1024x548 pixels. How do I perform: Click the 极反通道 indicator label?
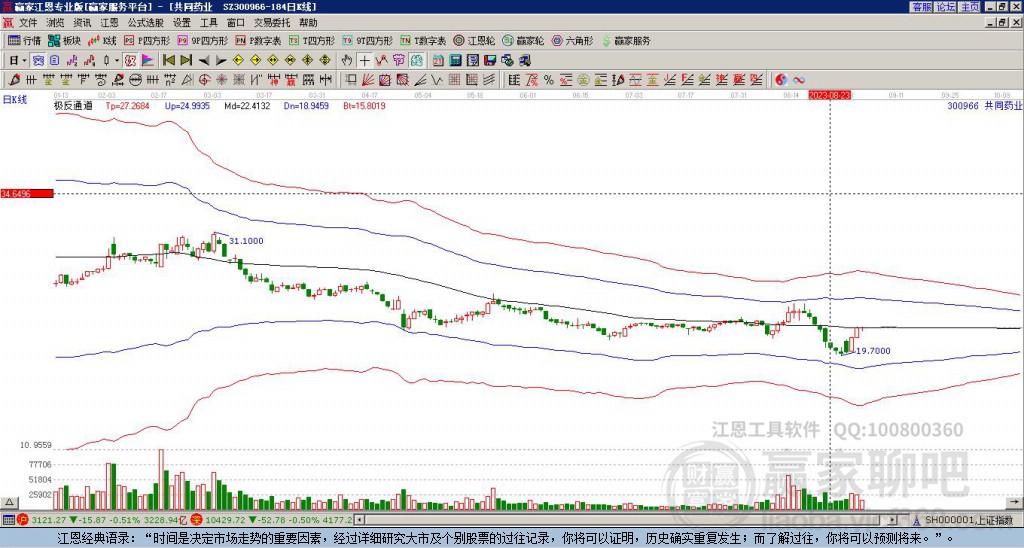pyautogui.click(x=73, y=105)
